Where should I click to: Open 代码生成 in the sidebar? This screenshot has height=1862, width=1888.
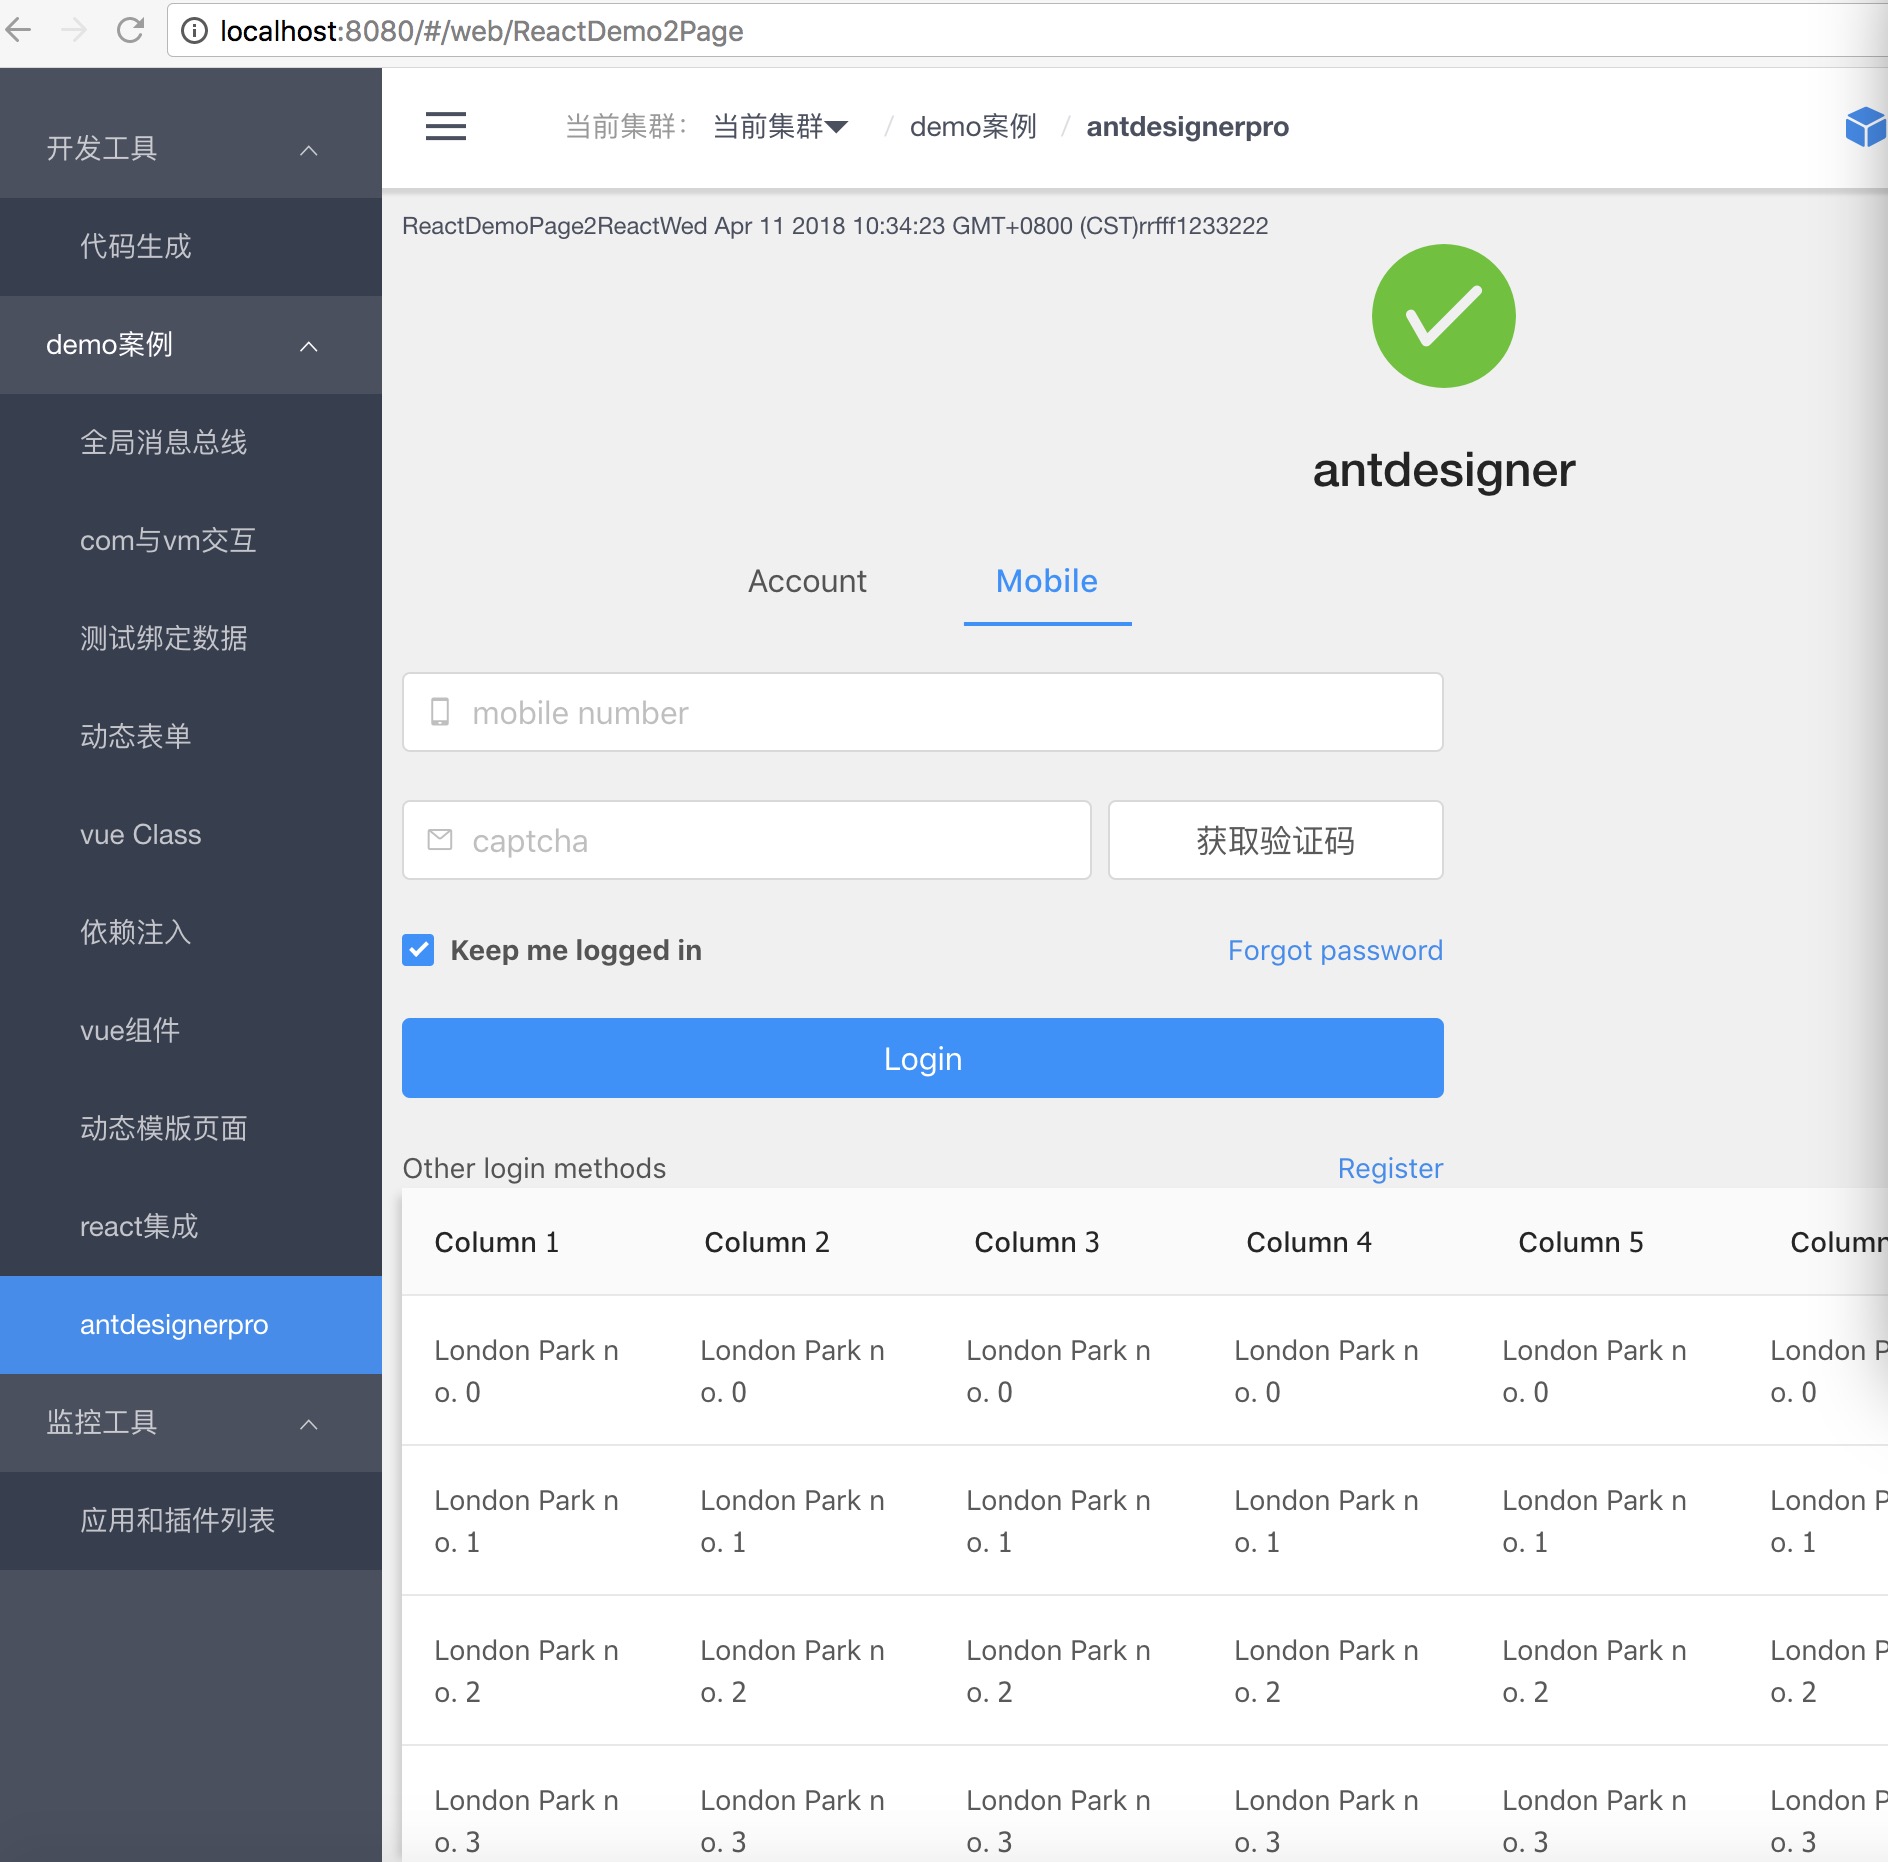[191, 246]
